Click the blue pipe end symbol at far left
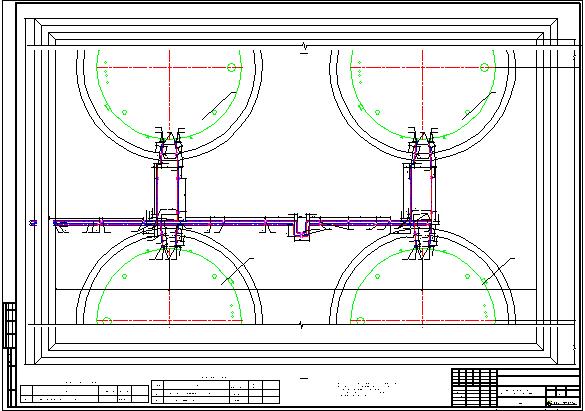Image resolution: width=585 pixels, height=411 pixels. pos(34,223)
